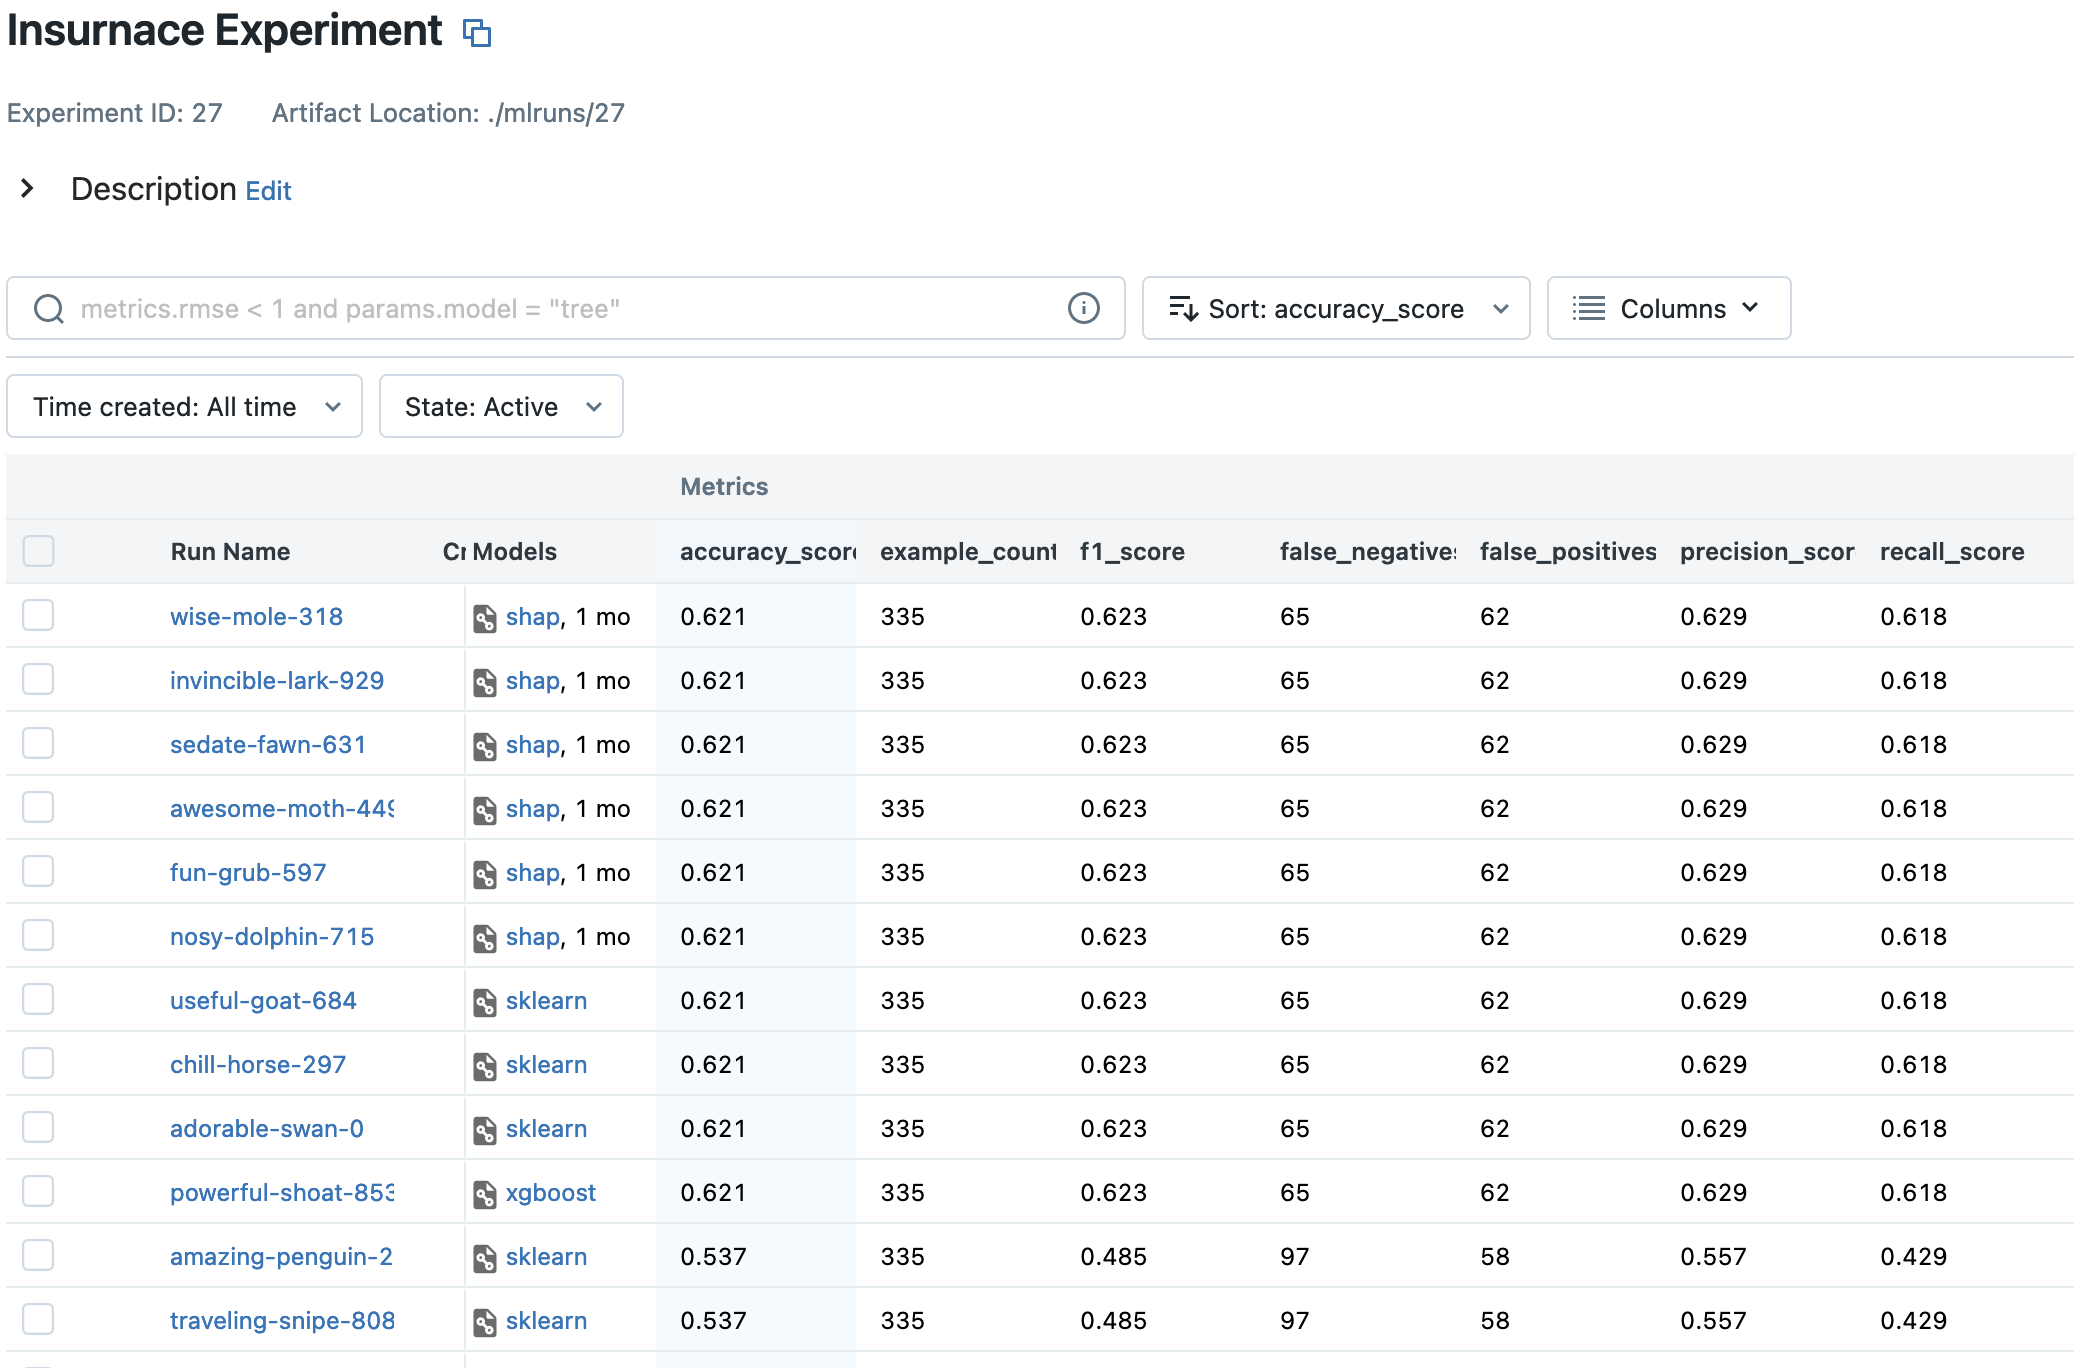Tick the useful-goat-684 run checkbox
2074x1368 pixels.
coord(39,999)
